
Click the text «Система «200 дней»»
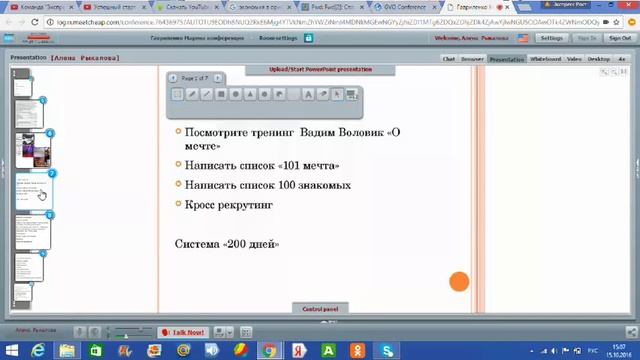point(227,244)
